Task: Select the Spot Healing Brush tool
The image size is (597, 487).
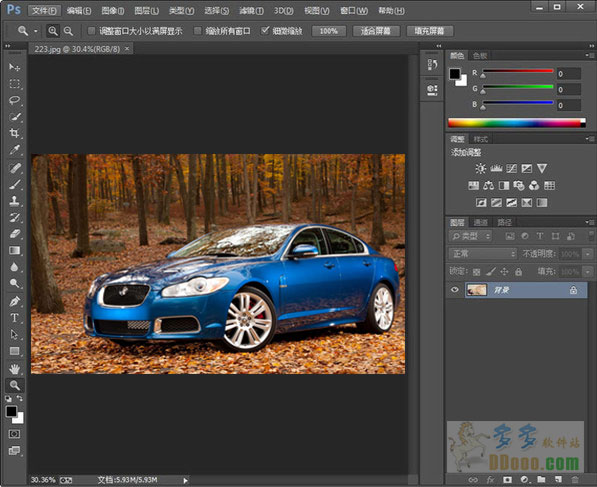Action: click(x=14, y=168)
